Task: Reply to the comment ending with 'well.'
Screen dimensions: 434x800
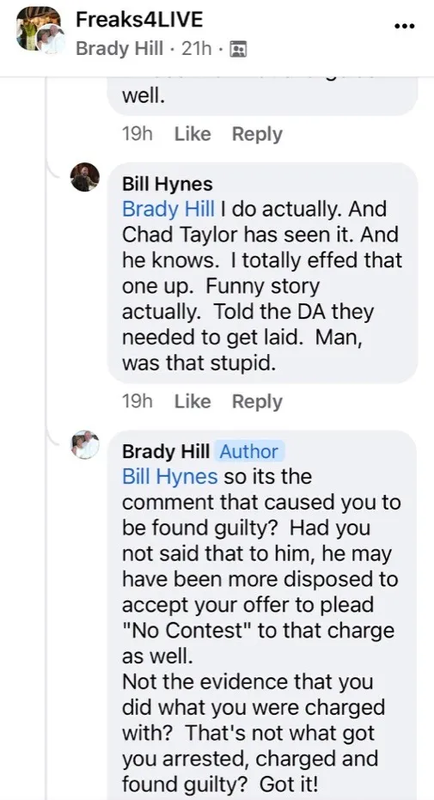Action: point(257,134)
